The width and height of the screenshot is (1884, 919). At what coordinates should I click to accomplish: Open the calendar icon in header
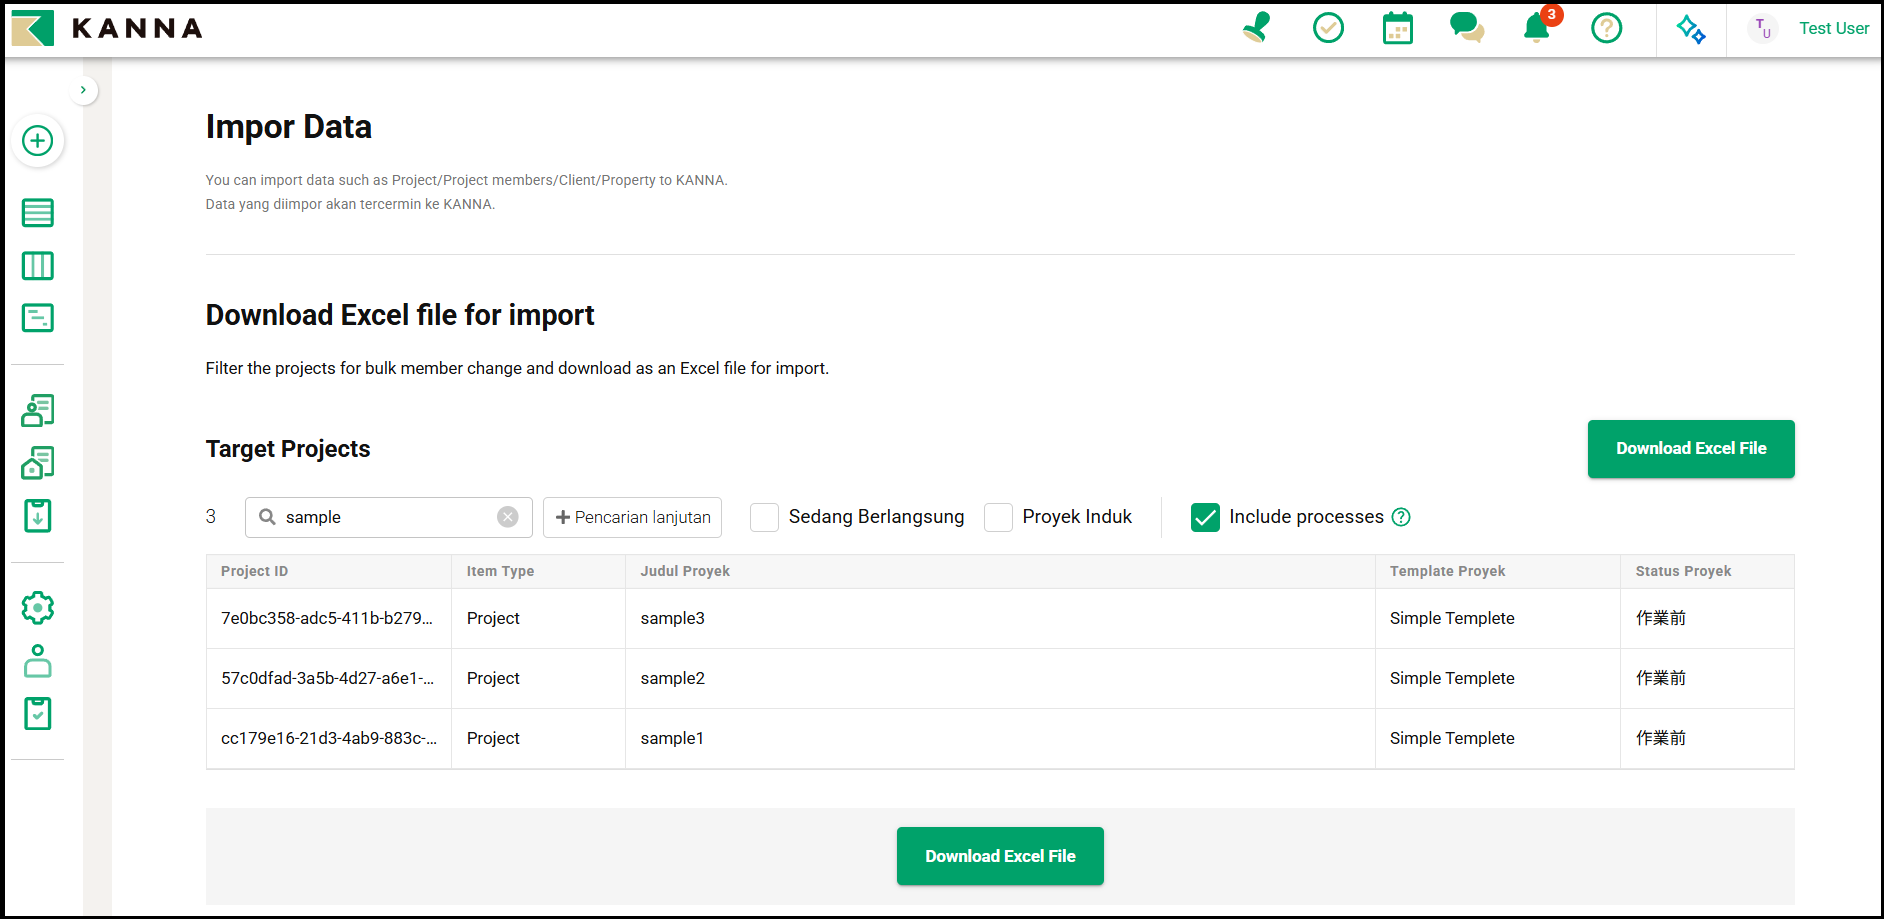pos(1398,28)
